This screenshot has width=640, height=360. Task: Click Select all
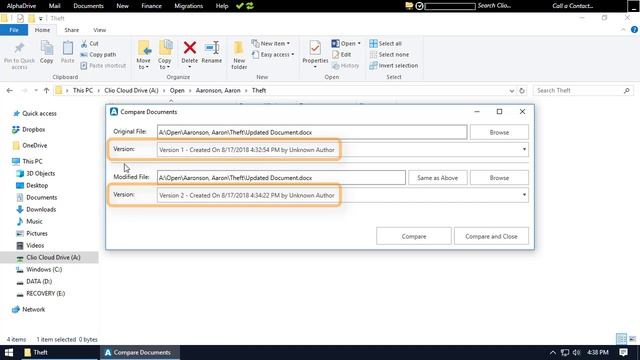click(385, 43)
